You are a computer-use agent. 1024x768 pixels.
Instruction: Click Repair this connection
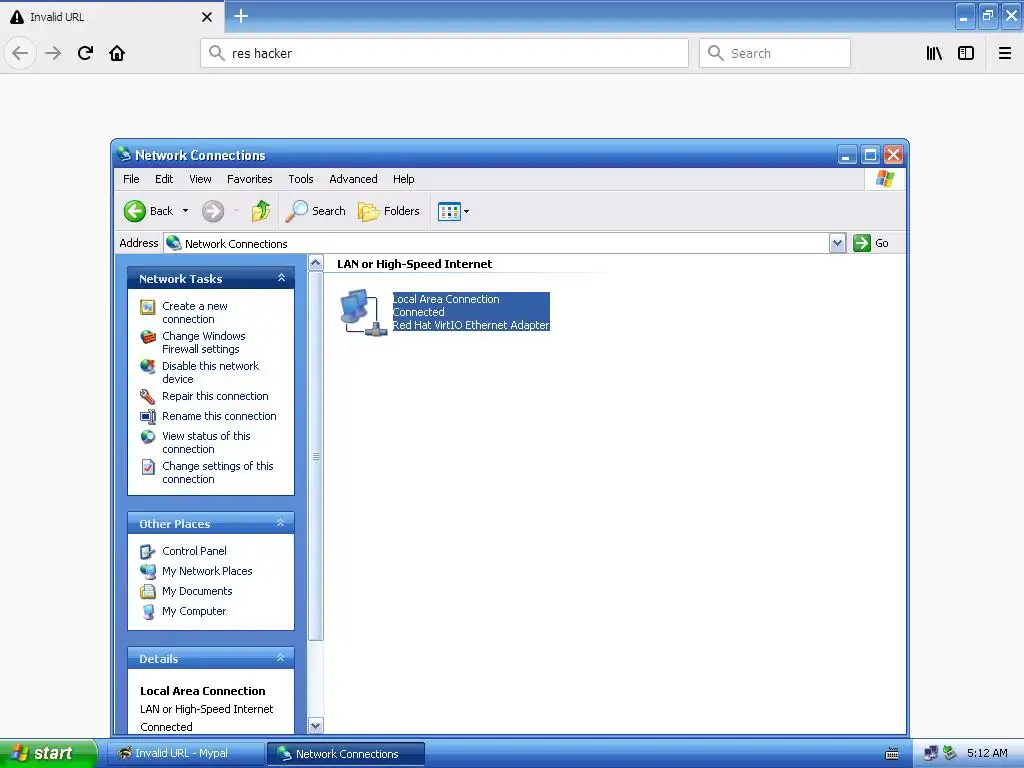(x=215, y=396)
